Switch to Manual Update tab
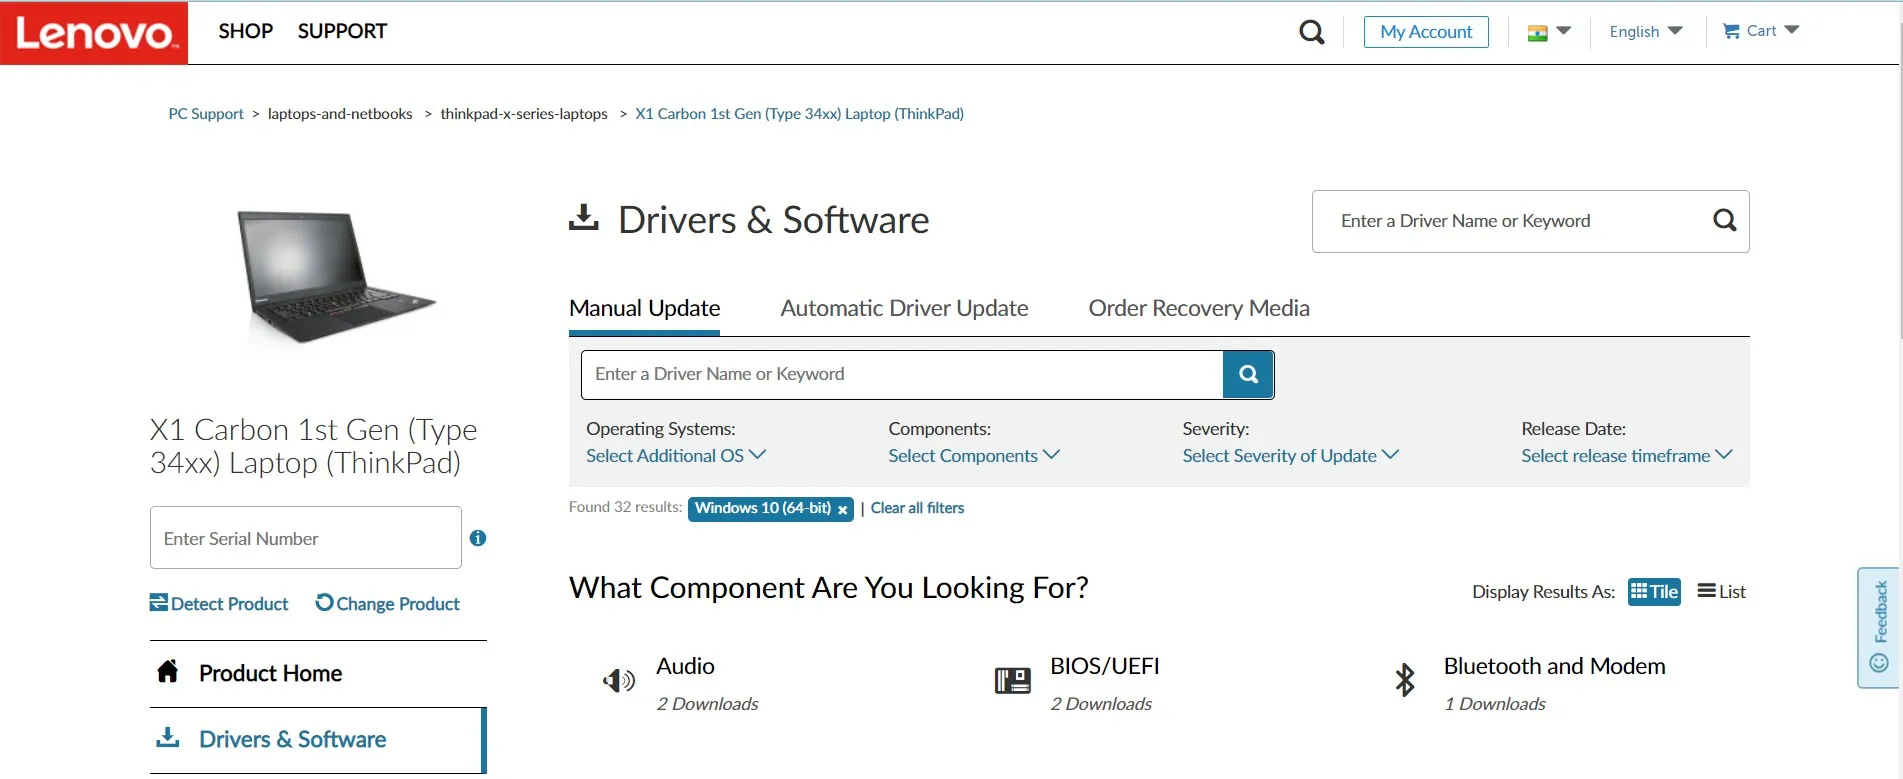This screenshot has height=779, width=1903. tap(644, 308)
